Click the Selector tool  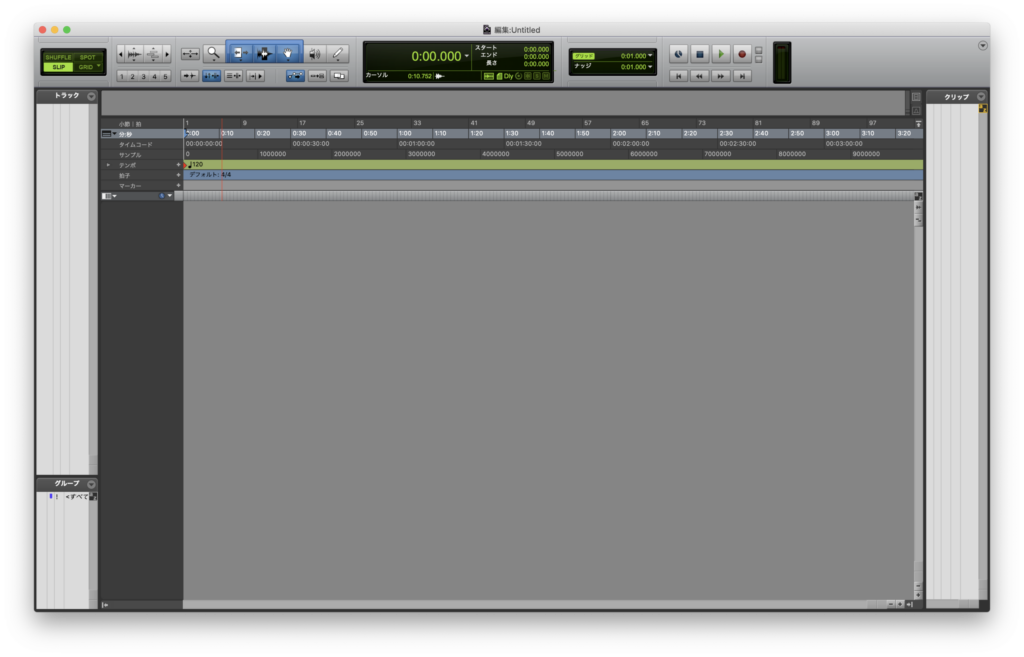pyautogui.click(x=265, y=54)
